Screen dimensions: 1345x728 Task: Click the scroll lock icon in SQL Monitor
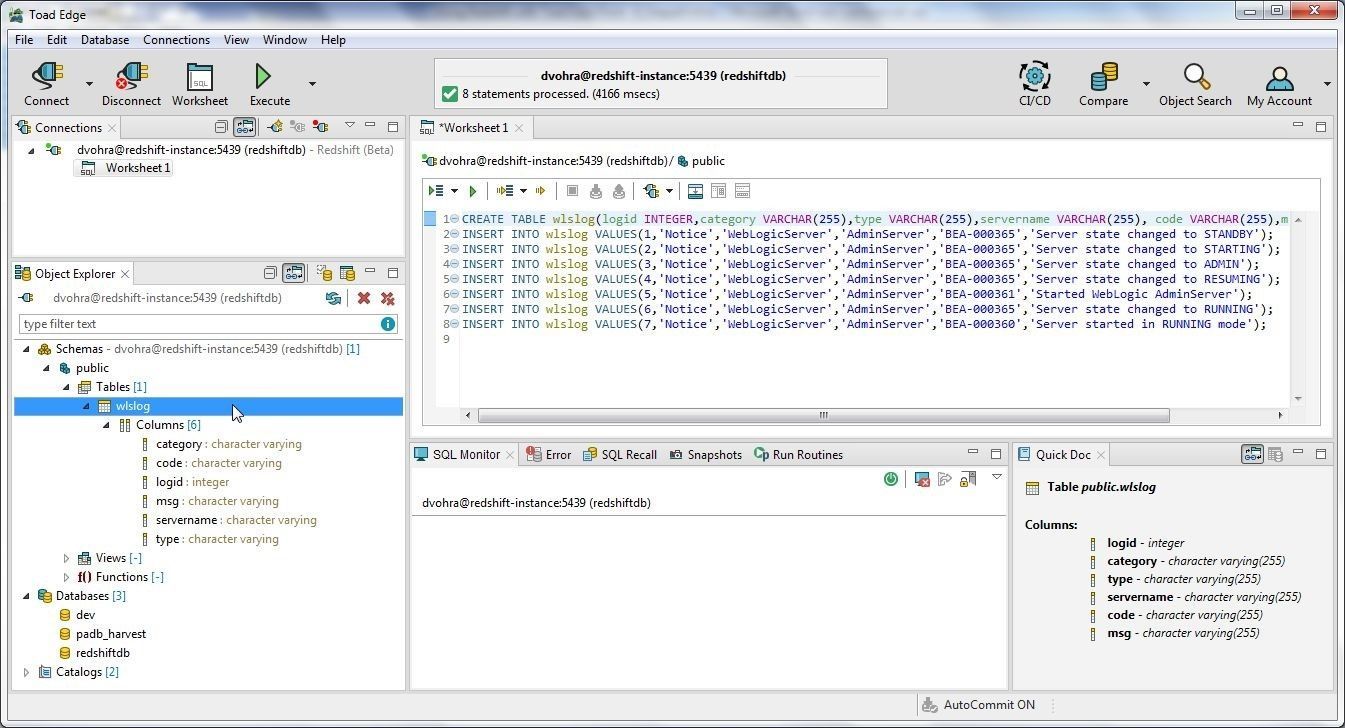(x=967, y=480)
